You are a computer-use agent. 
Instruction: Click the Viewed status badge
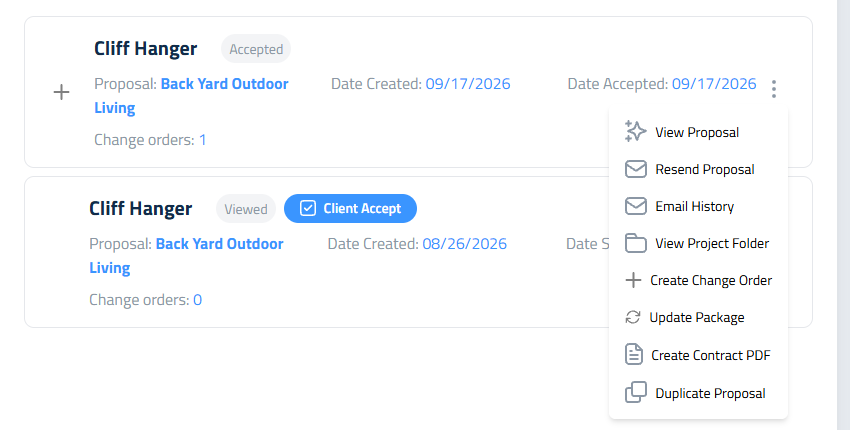246,209
